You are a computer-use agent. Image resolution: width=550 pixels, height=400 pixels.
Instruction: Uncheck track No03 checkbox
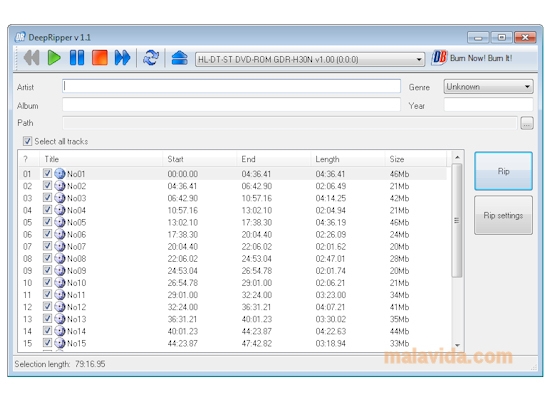coord(47,198)
